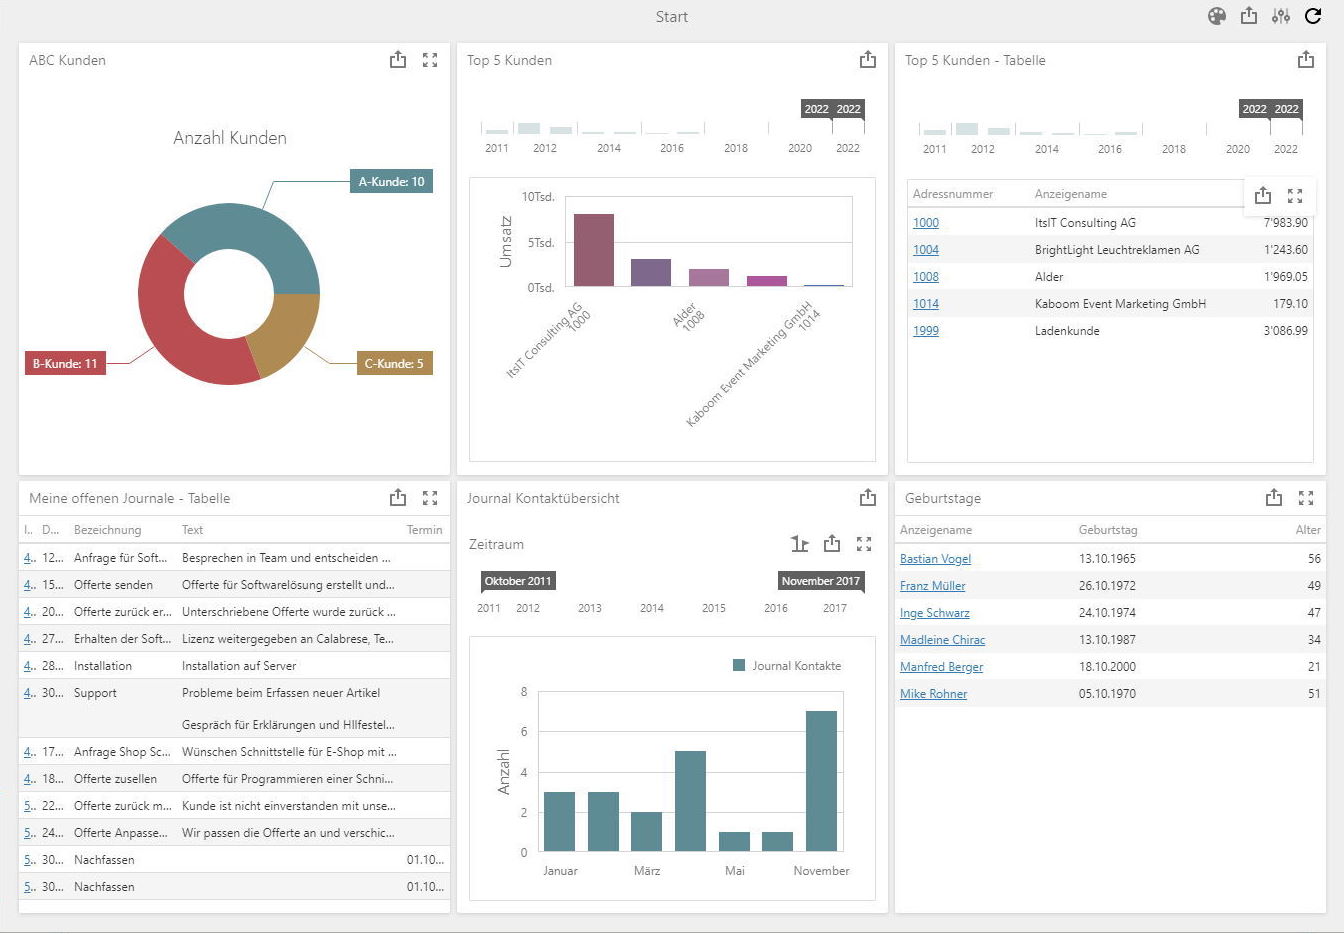Click BrightLight Leuchtreklamen AG cell
This screenshot has height=934, width=1344.
[1117, 250]
